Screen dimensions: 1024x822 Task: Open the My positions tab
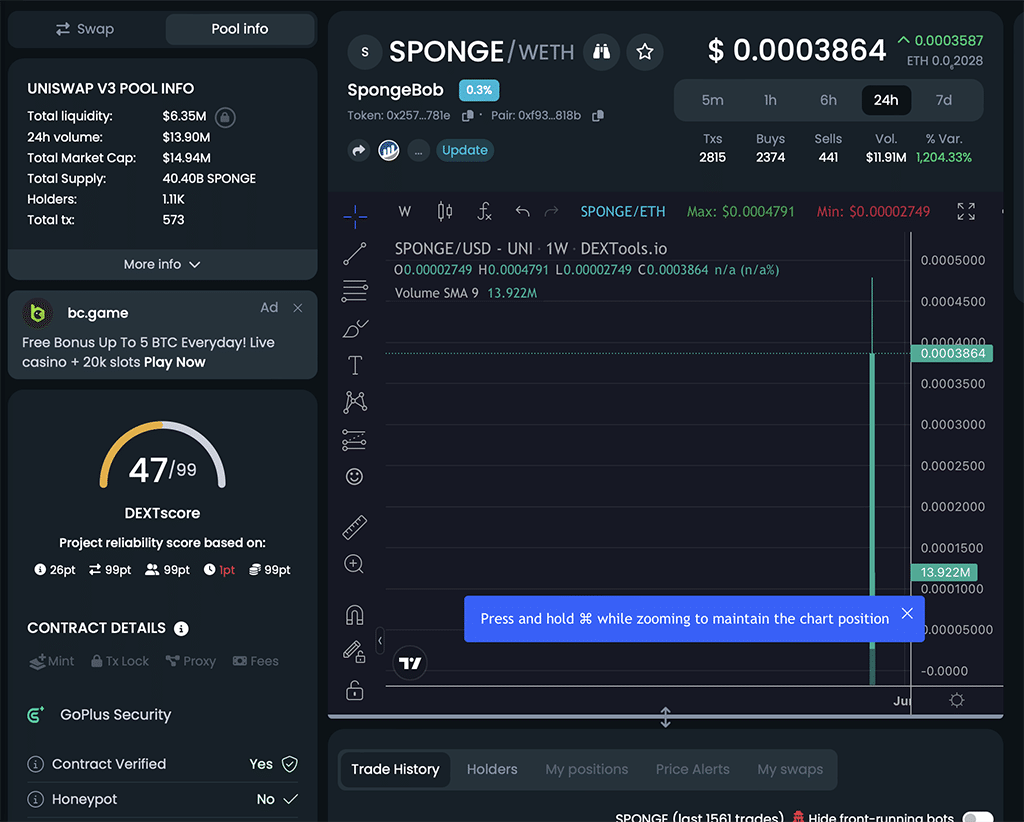pyautogui.click(x=586, y=769)
